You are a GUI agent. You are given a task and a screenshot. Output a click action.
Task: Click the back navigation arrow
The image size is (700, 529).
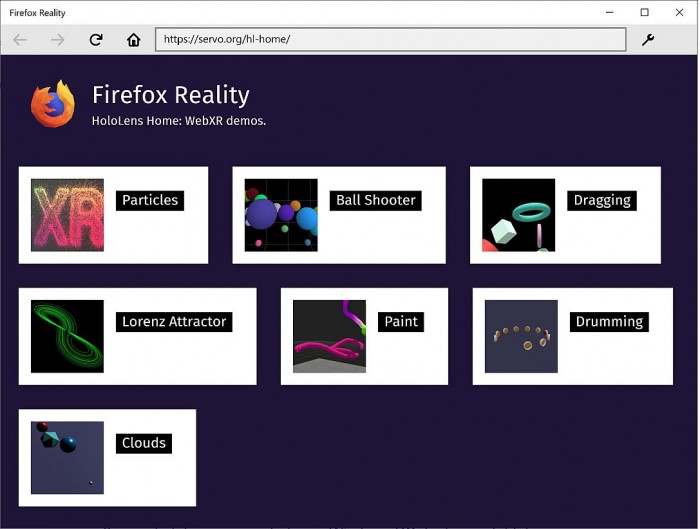click(x=20, y=40)
